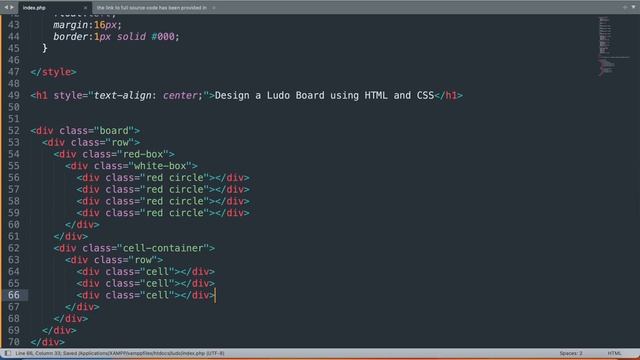This screenshot has height=360, width=640.
Task: Close the index.php tab
Action: click(x=85, y=8)
